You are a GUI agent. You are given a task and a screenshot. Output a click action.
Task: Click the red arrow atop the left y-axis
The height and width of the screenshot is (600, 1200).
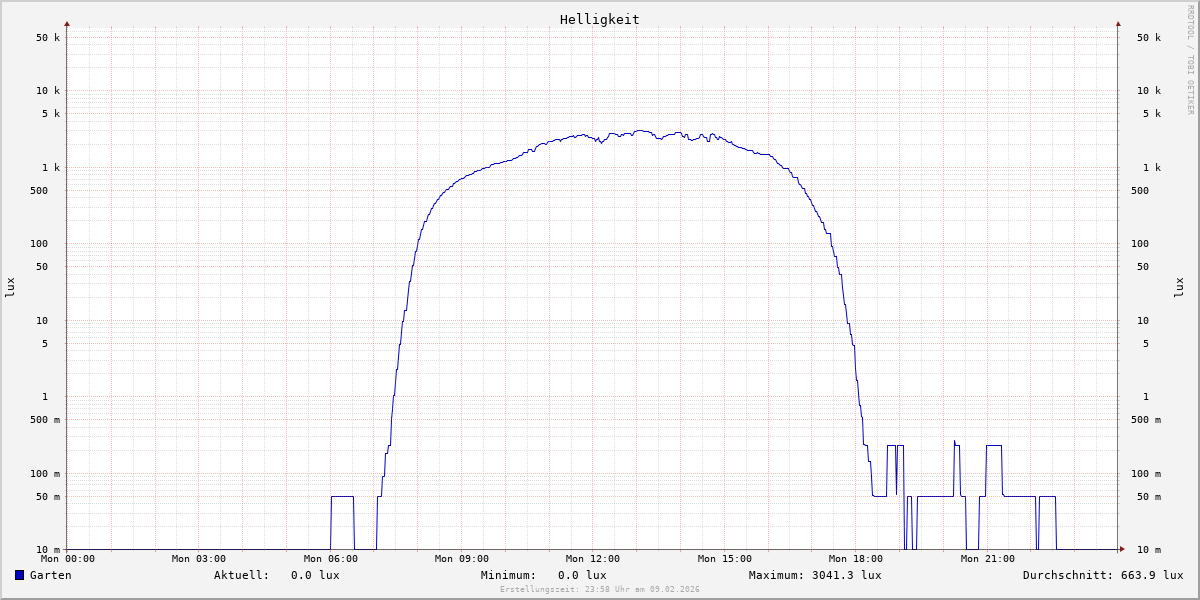(67, 23)
